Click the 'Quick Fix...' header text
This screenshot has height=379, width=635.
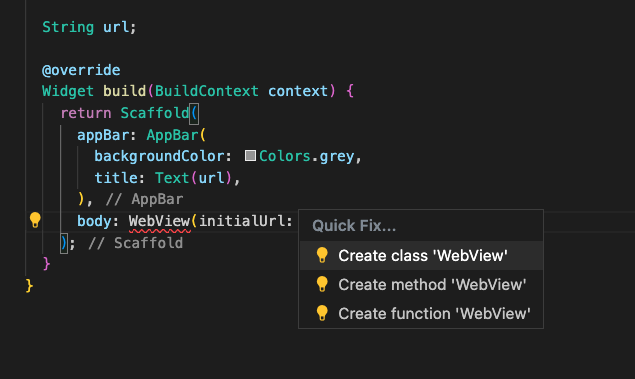coord(354,226)
